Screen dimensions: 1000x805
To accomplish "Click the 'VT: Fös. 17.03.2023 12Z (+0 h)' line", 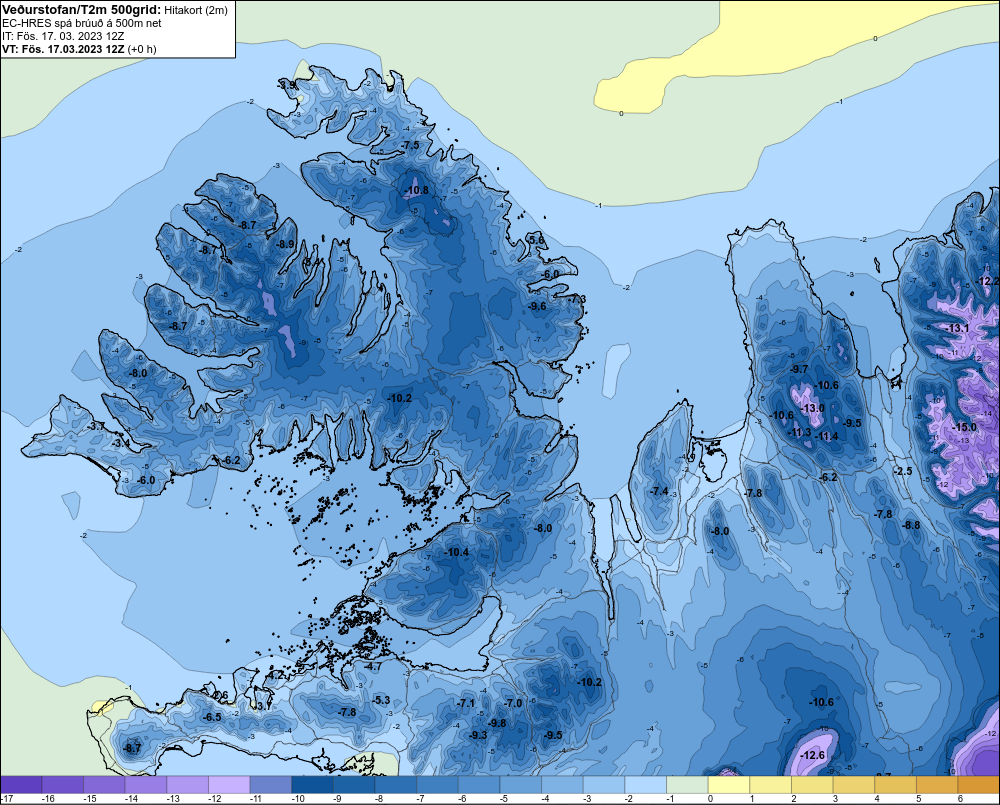I will point(79,49).
